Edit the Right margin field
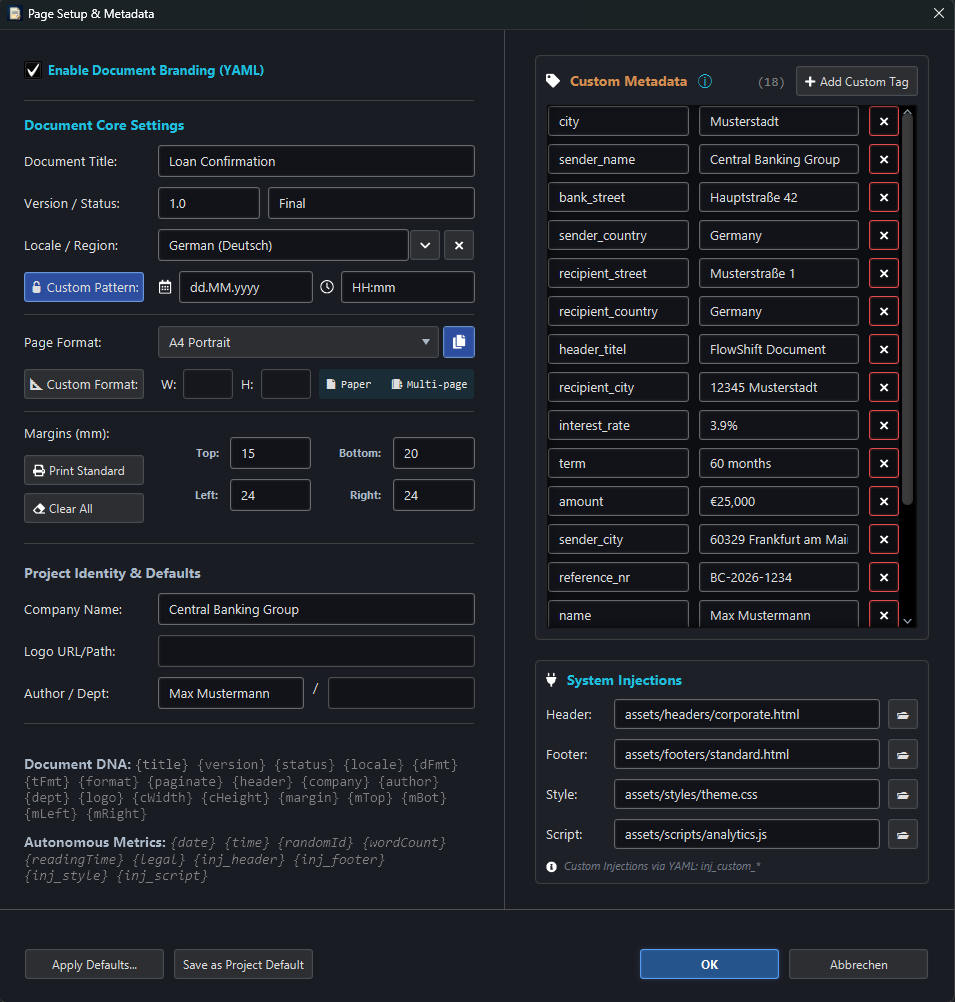 [x=434, y=495]
